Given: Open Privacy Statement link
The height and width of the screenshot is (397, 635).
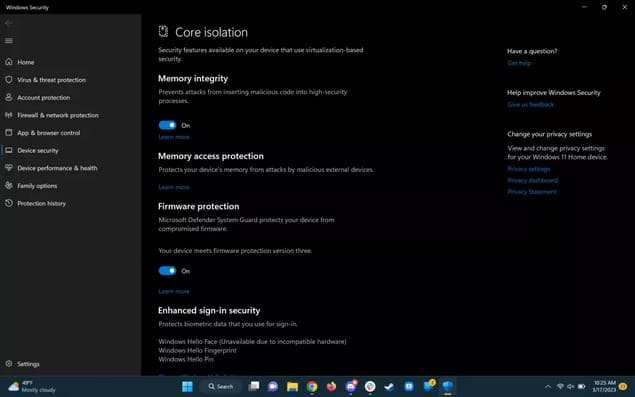Looking at the screenshot, I should (x=532, y=192).
